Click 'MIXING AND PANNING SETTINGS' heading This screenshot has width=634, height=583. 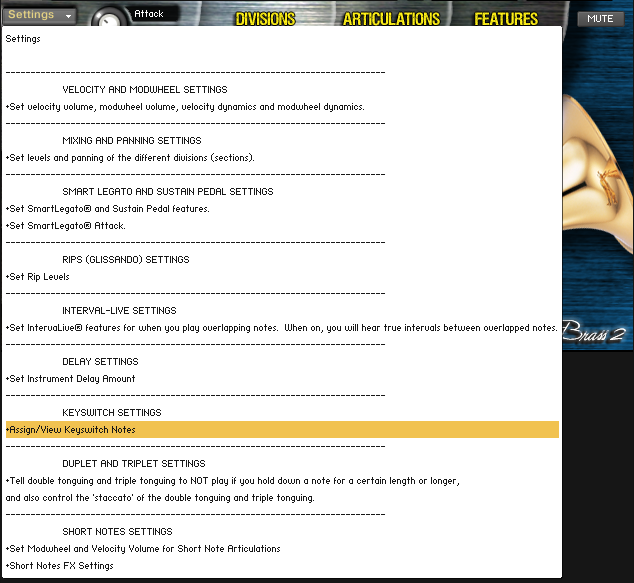point(132,141)
